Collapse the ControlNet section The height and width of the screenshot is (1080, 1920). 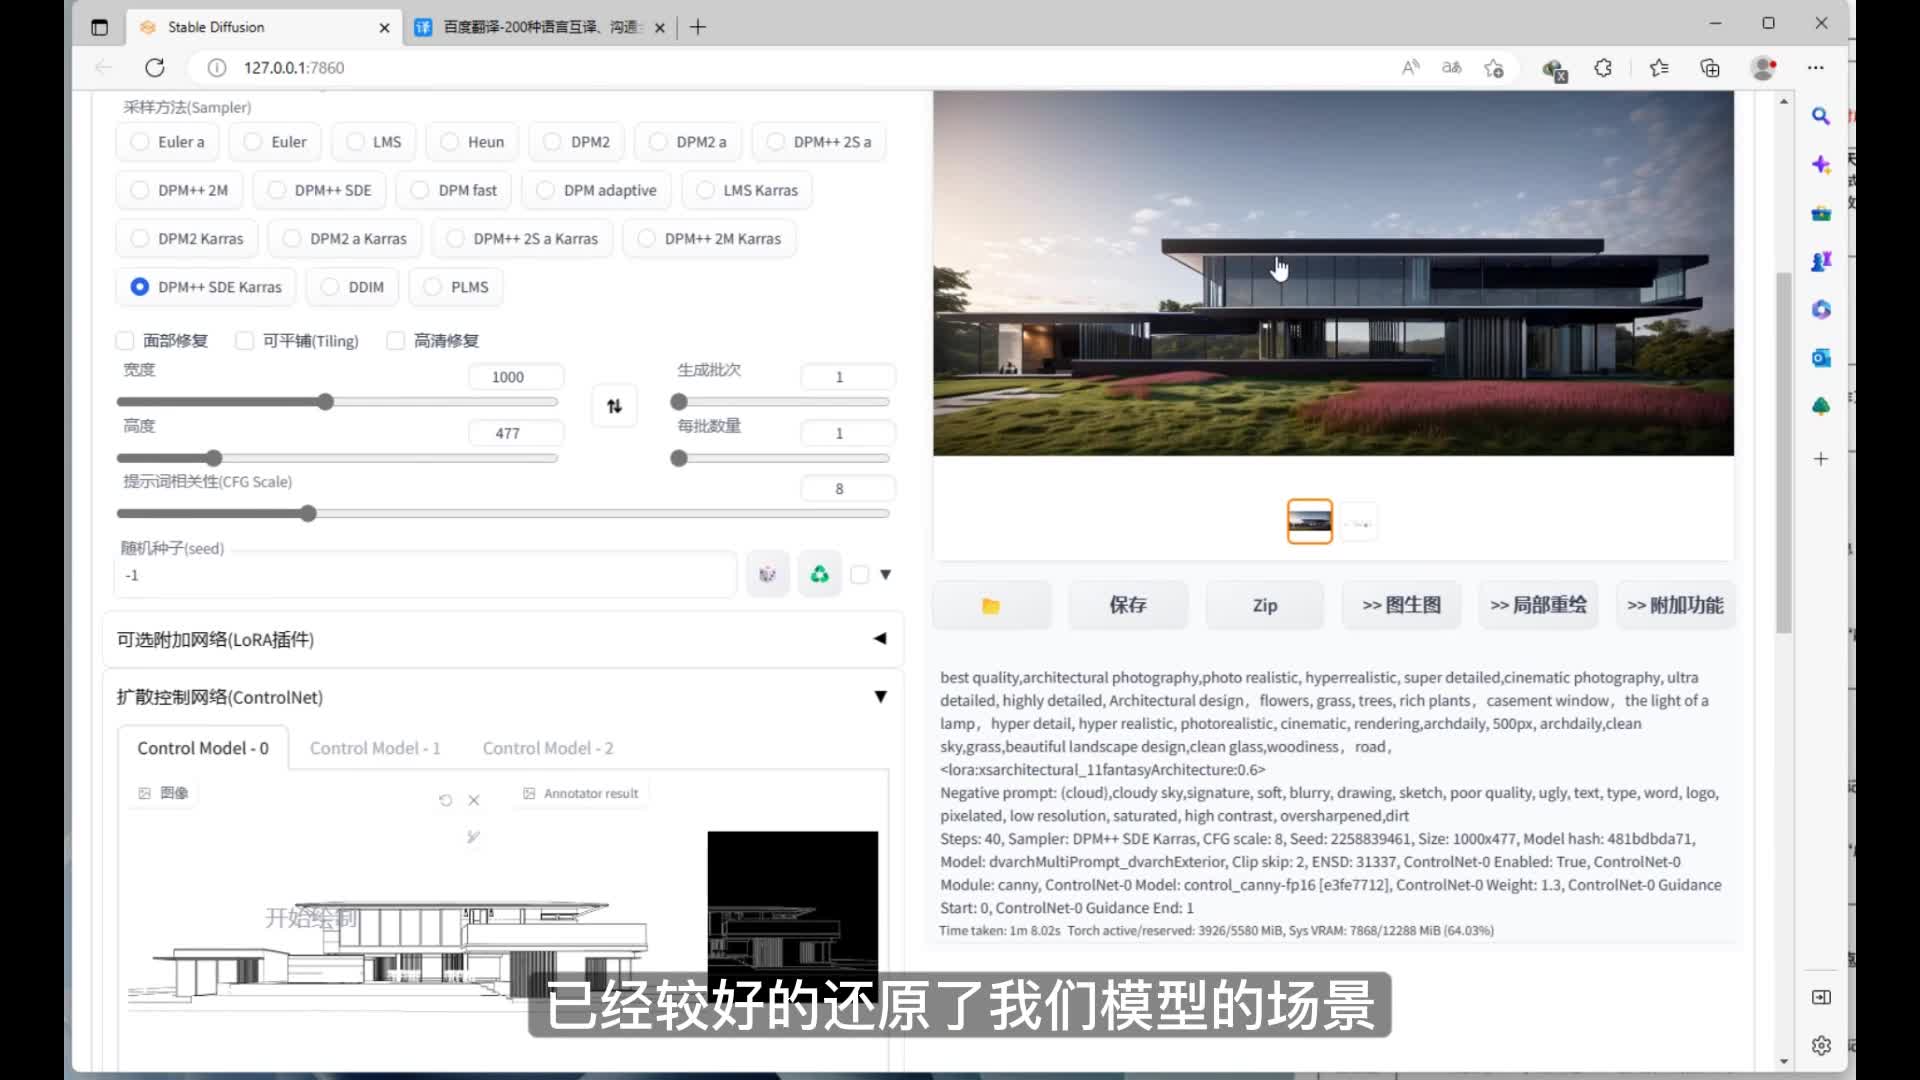click(880, 697)
